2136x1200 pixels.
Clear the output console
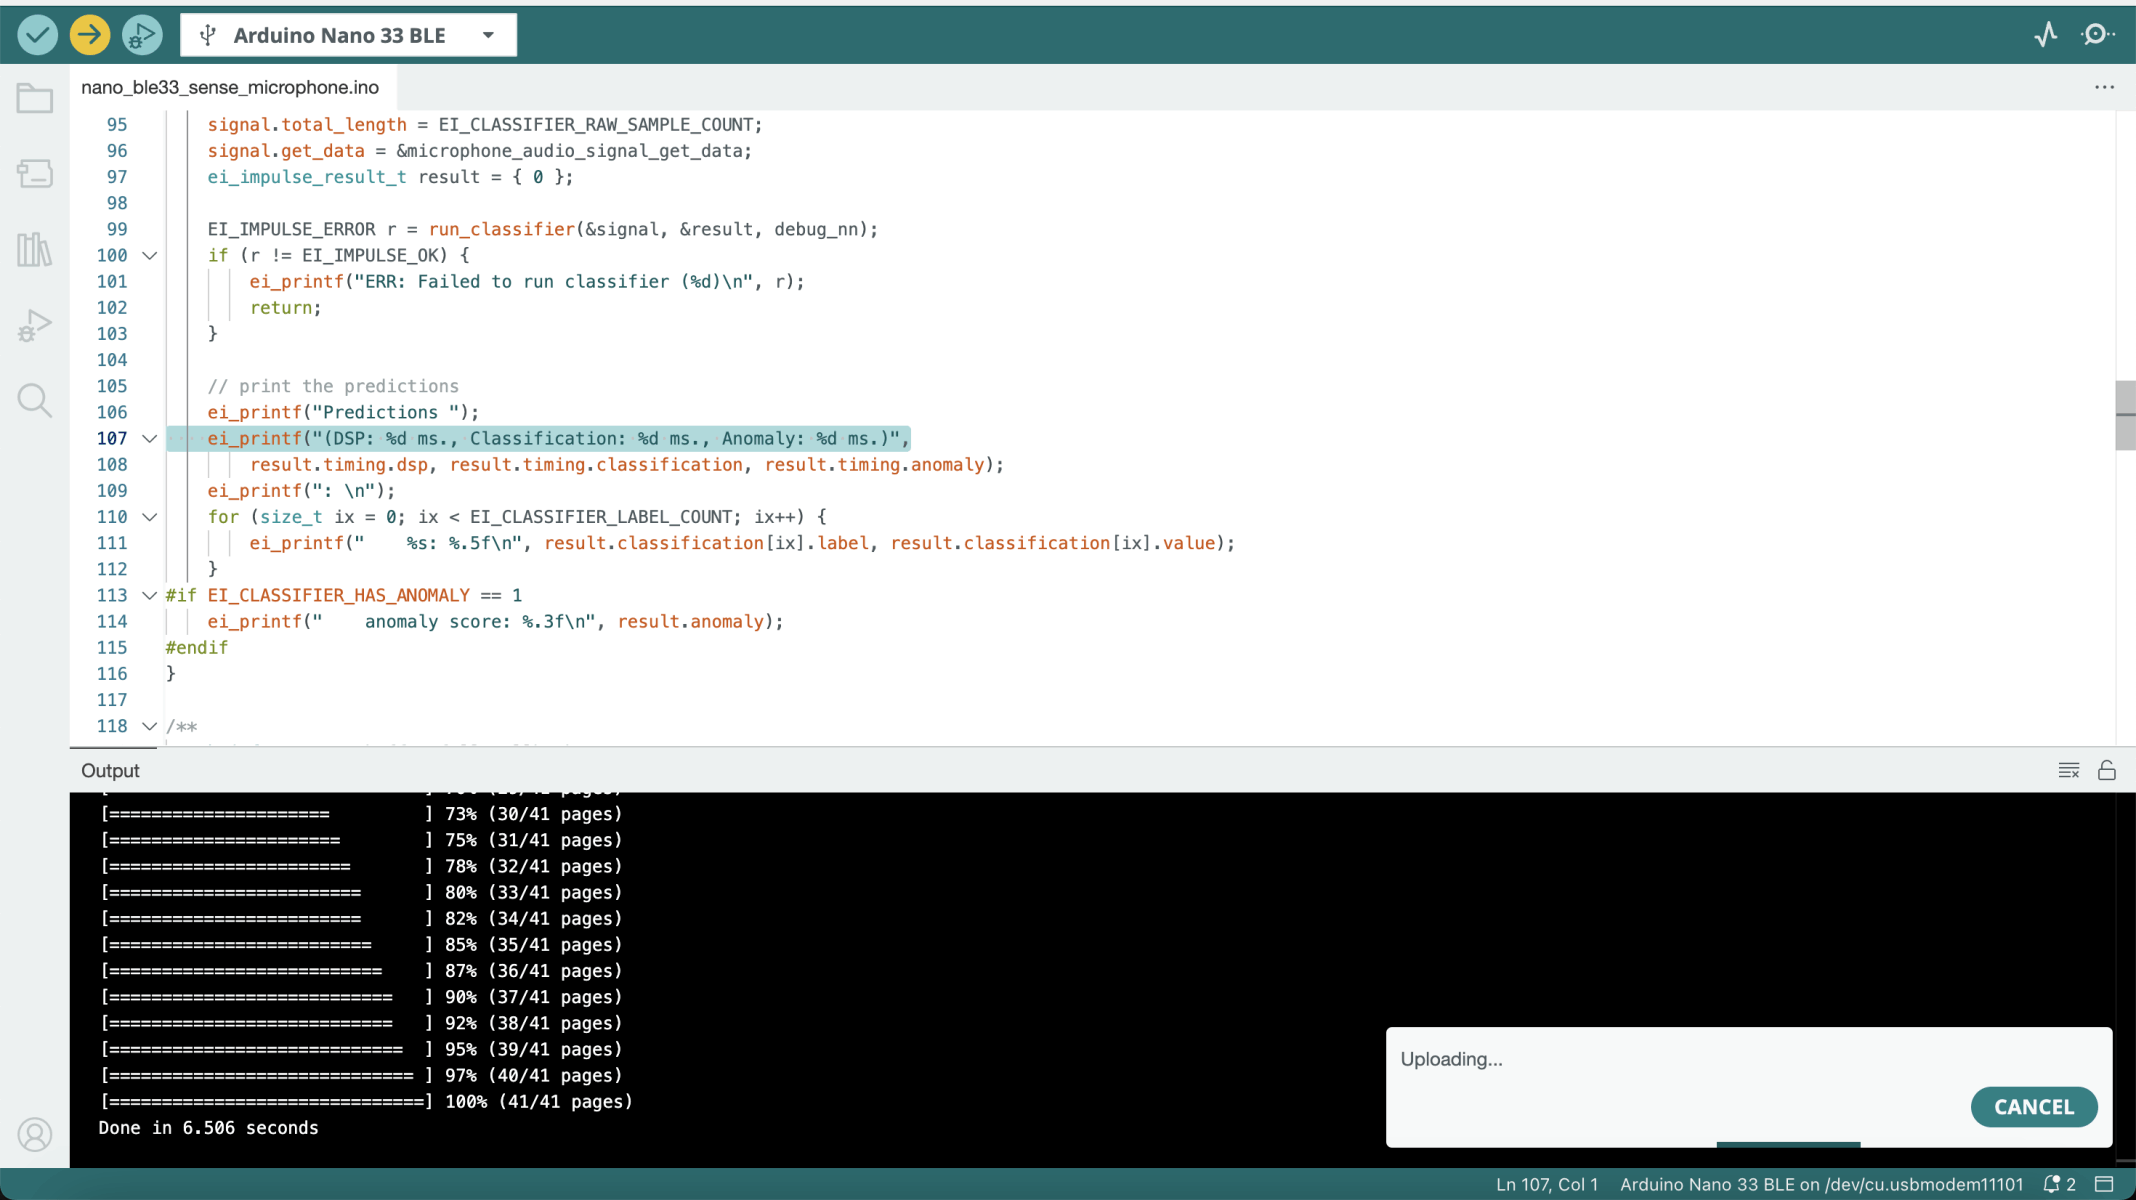click(2069, 770)
